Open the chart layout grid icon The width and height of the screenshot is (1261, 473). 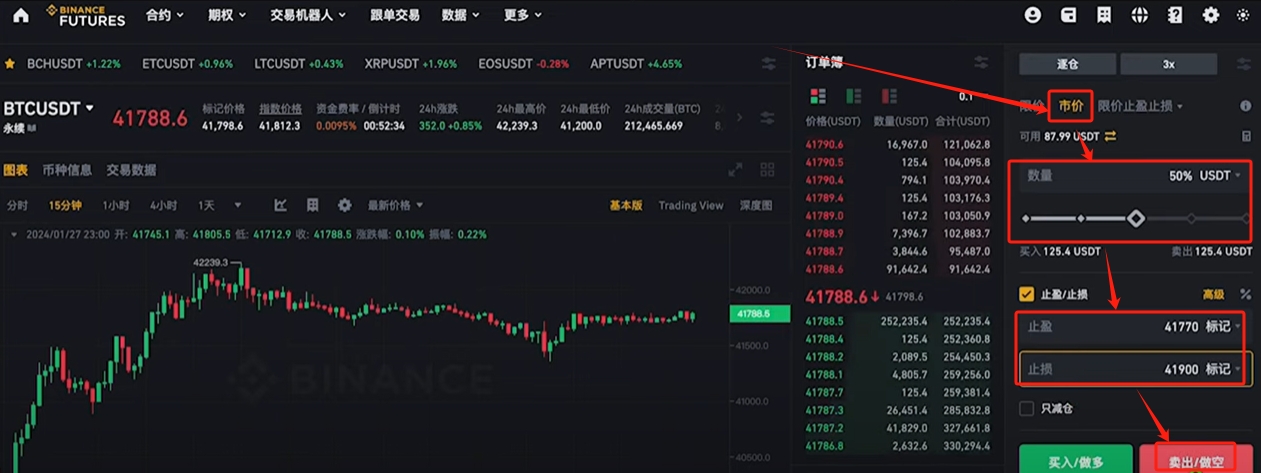pyautogui.click(x=767, y=170)
